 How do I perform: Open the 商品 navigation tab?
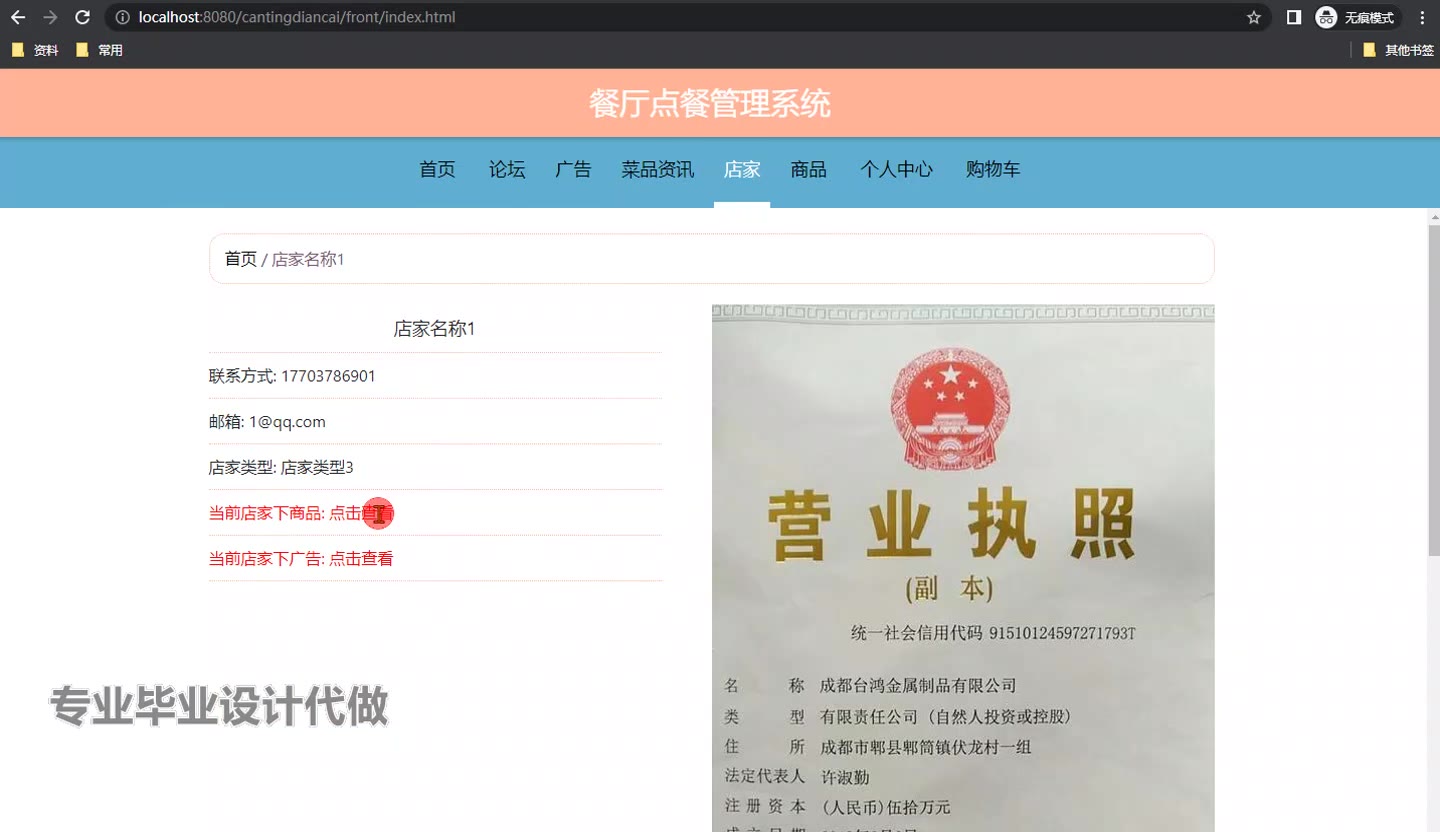(808, 170)
